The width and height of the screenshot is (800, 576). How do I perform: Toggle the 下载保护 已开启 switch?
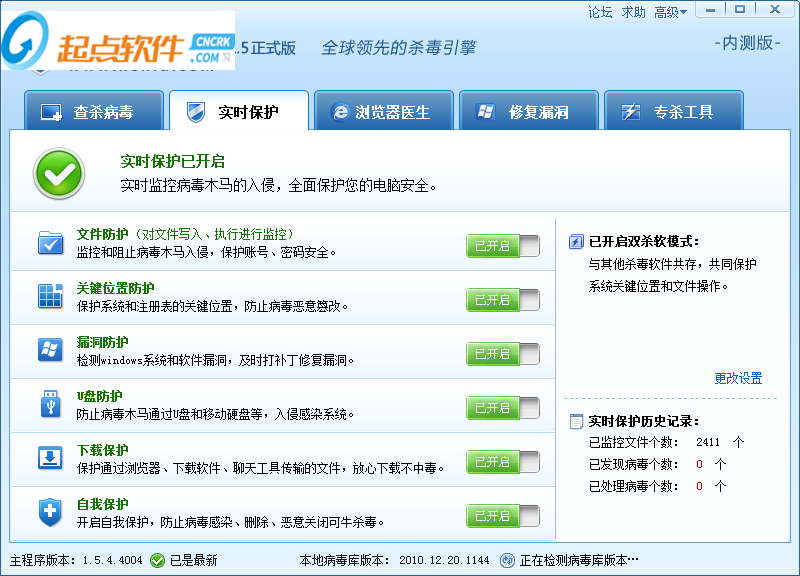click(x=503, y=462)
